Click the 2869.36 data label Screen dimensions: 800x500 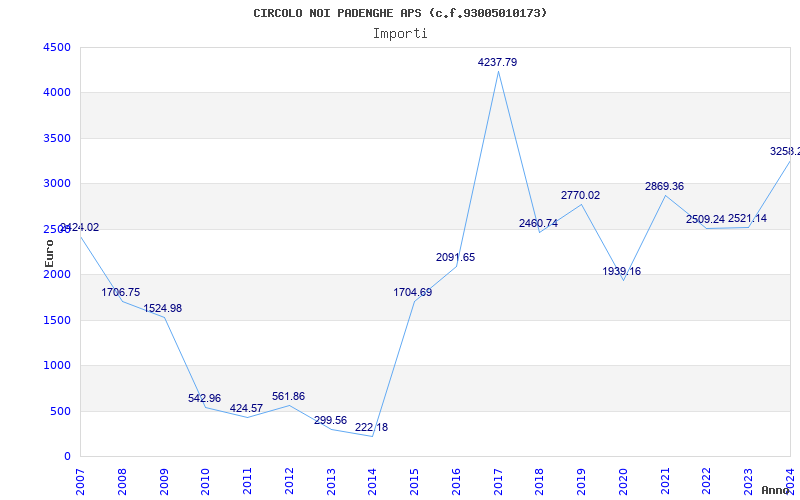[x=664, y=187]
